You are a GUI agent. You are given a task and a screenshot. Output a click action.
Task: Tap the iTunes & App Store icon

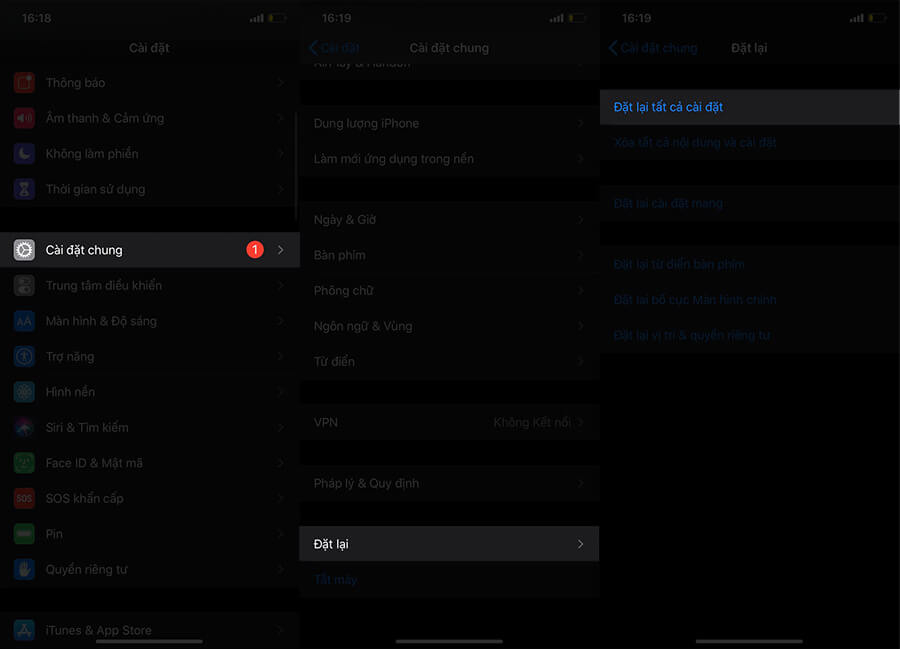(24, 630)
